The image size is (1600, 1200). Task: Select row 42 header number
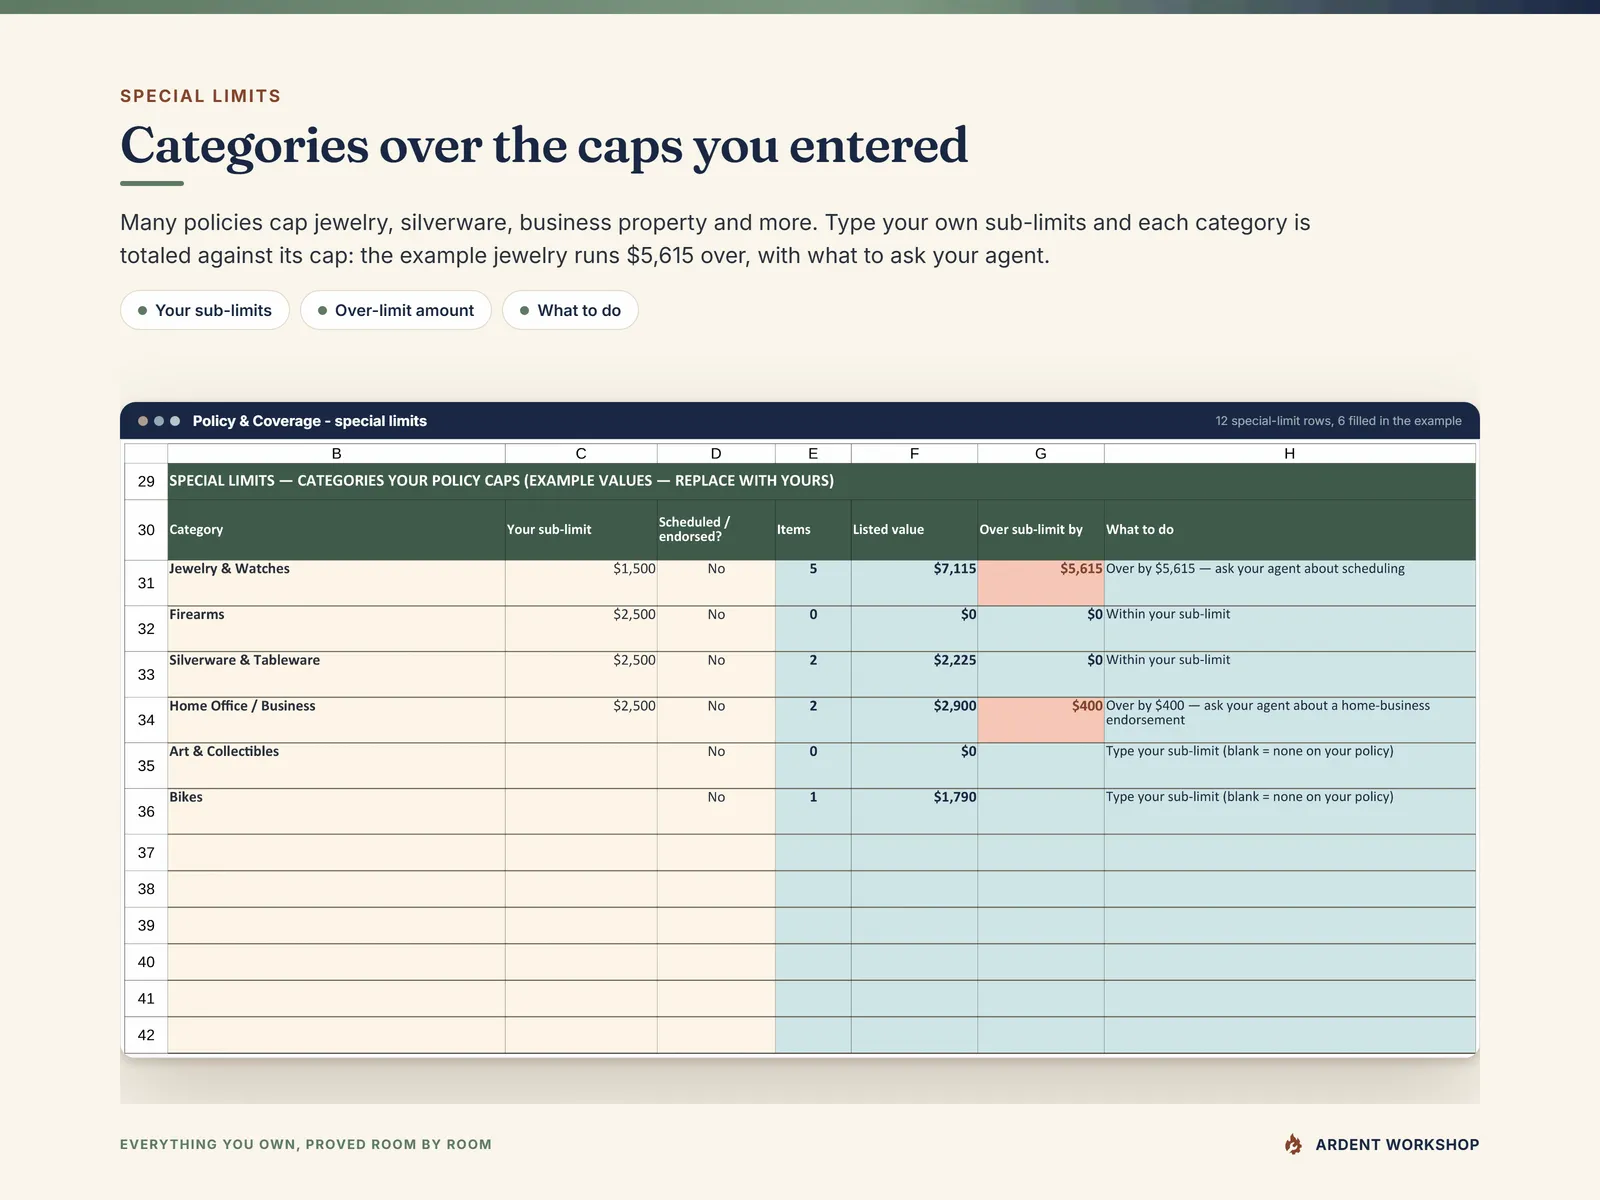click(x=146, y=1035)
